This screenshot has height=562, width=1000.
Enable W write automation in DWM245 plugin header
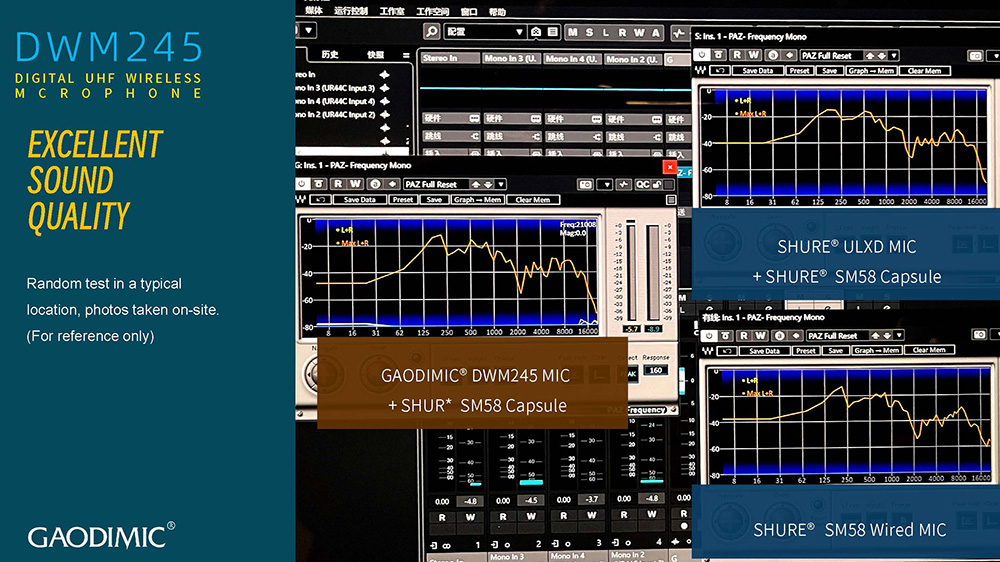pyautogui.click(x=355, y=184)
